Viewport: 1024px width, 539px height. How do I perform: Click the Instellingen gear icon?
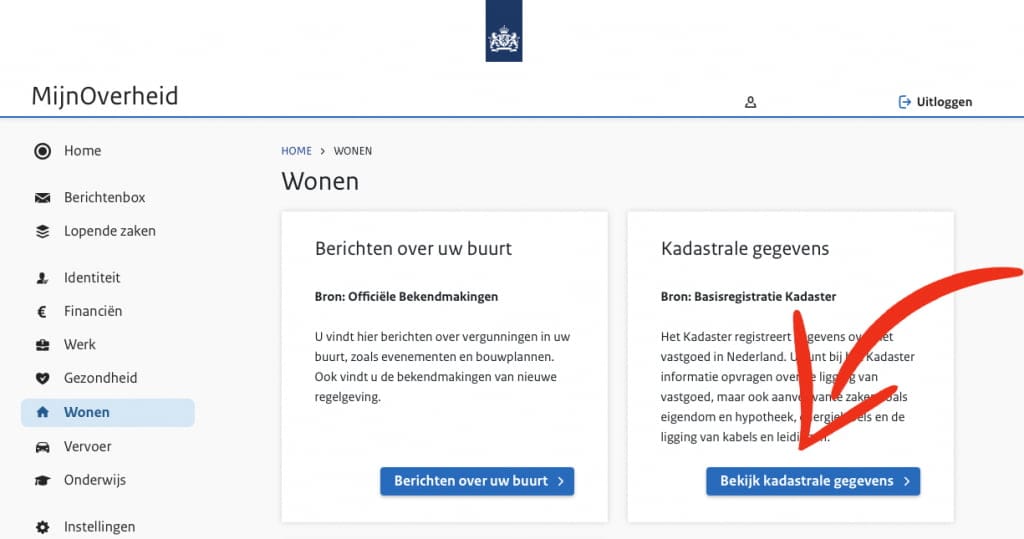[42, 527]
